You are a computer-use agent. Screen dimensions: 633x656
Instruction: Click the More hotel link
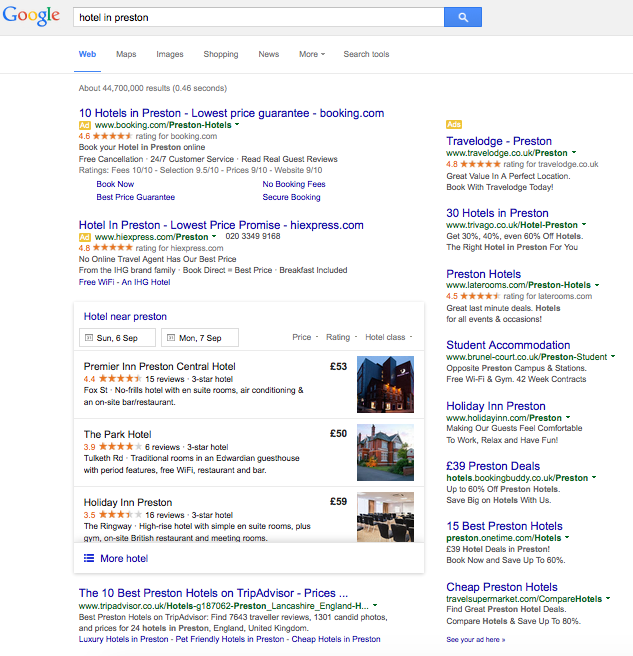[x=124, y=558]
